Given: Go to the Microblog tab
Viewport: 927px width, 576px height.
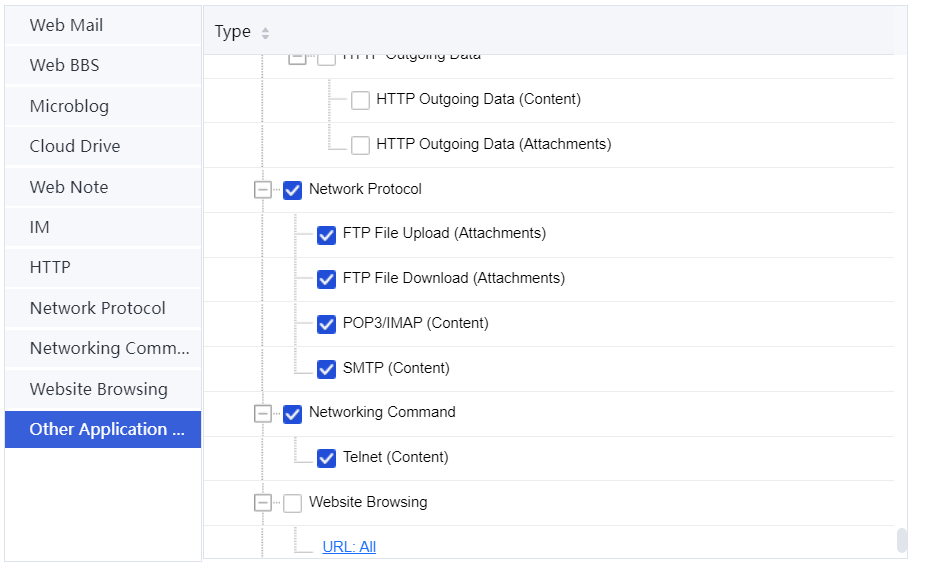Looking at the screenshot, I should pos(69,106).
